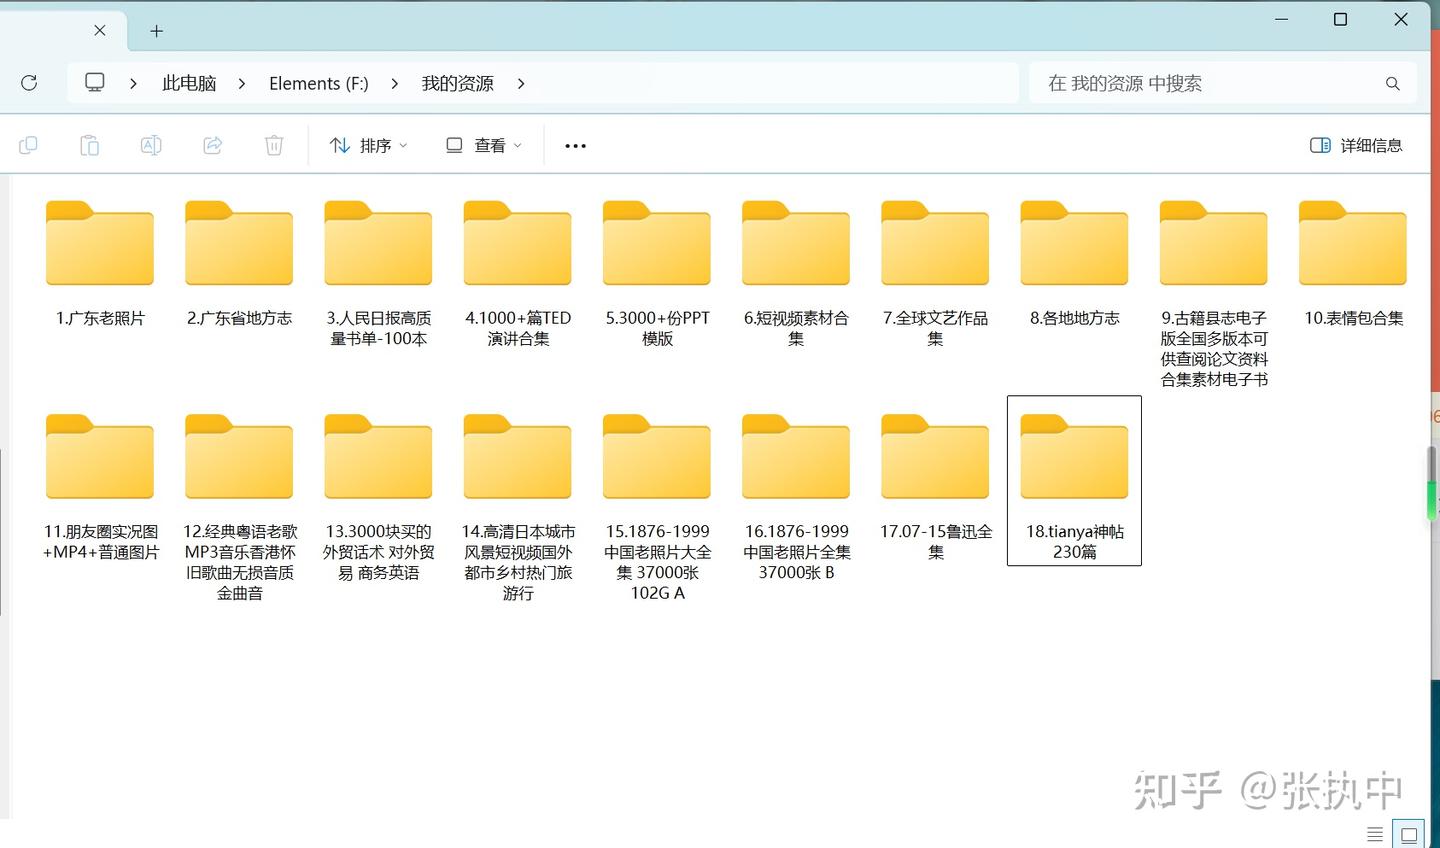Click 我的资源 breadcrumb
The image size is (1440, 848).
[457, 84]
